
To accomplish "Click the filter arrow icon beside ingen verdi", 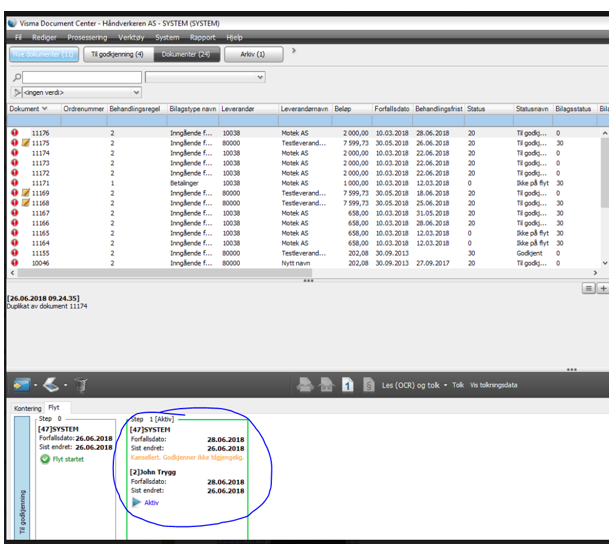I will point(17,92).
